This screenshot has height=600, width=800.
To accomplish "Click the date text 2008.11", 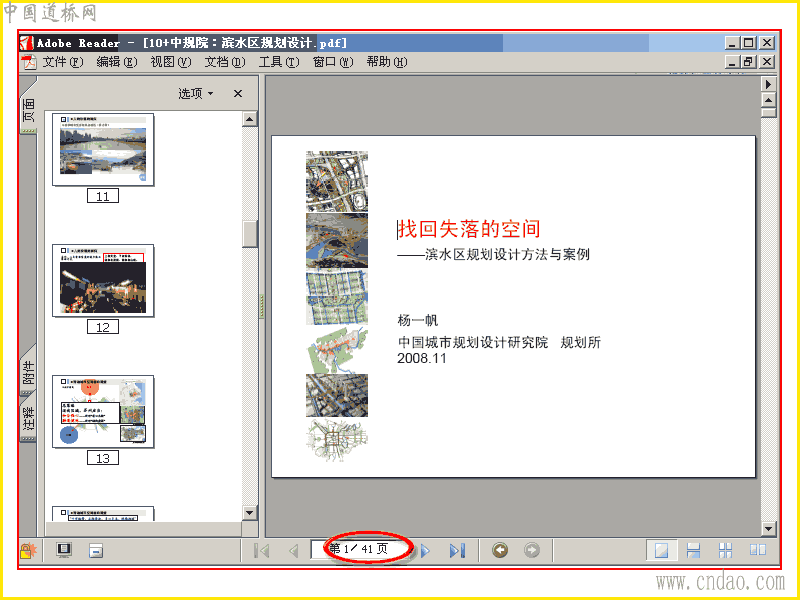I will [421, 358].
